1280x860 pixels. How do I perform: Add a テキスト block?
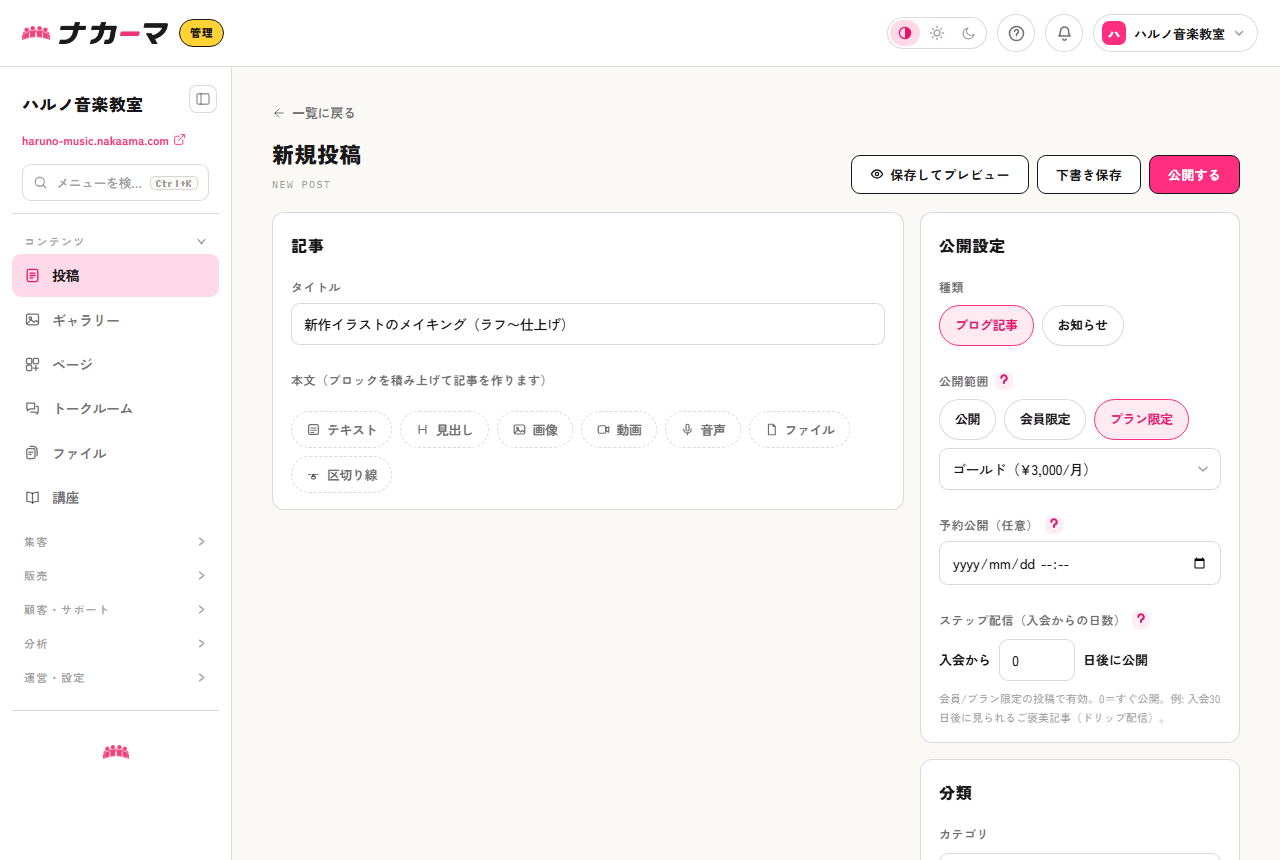[341, 429]
